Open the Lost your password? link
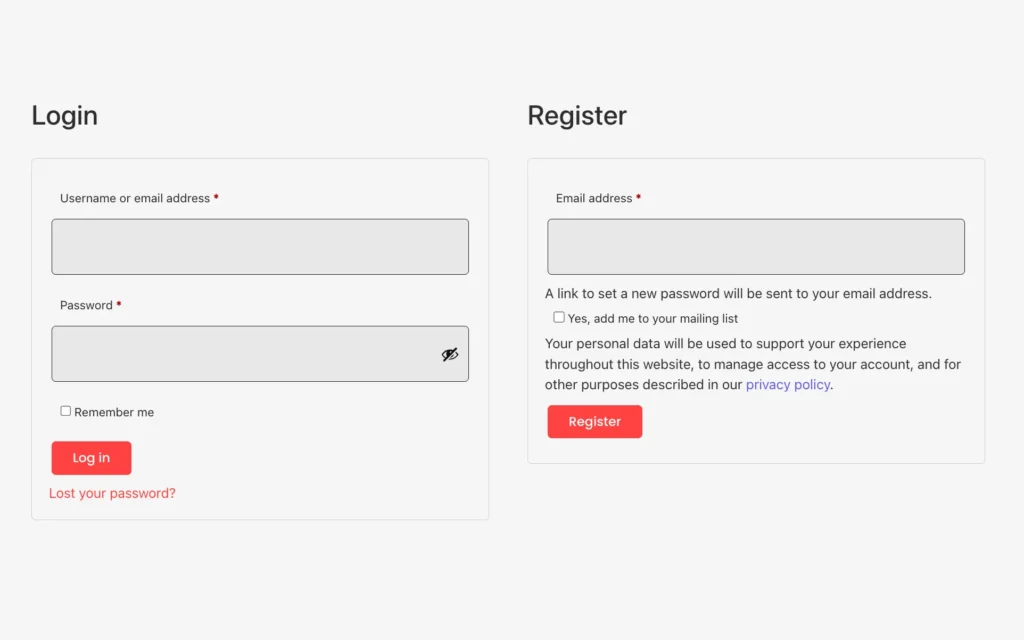This screenshot has width=1024, height=640. click(x=112, y=493)
